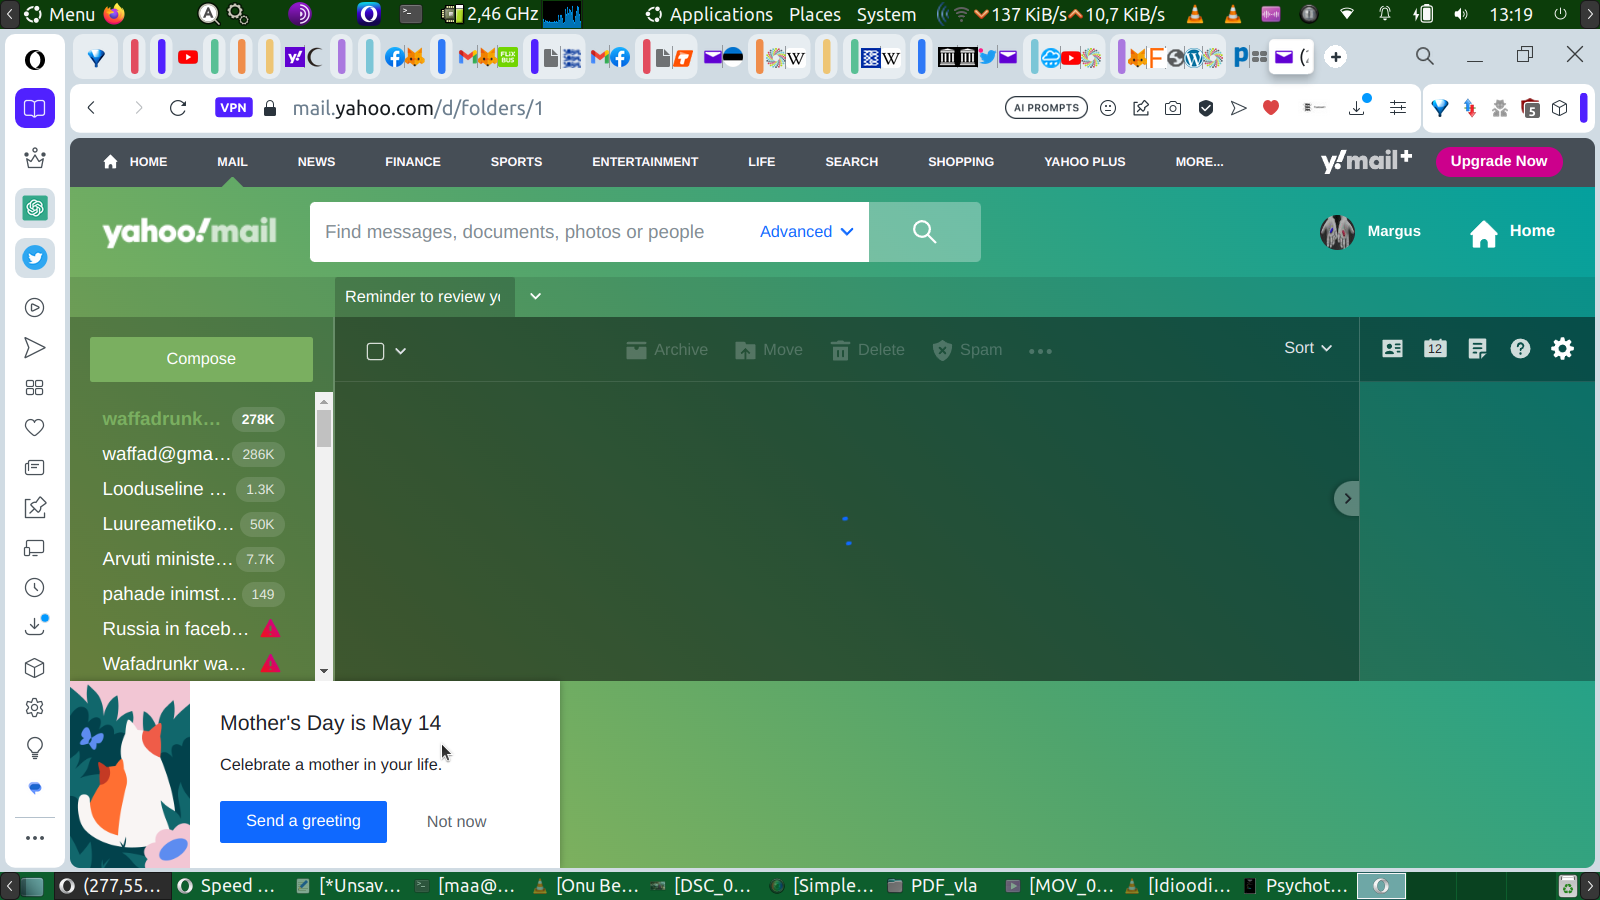Click the magnifier search button in Yahoo Mail
Screen dimensions: 1600x900
click(x=925, y=232)
